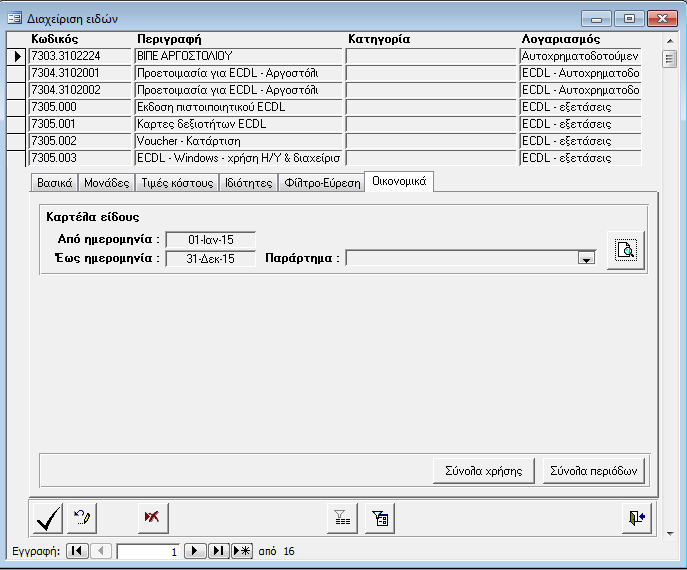Screen dimensions: 687x570
Task: Click the filter by selection icon
Action: point(343,517)
